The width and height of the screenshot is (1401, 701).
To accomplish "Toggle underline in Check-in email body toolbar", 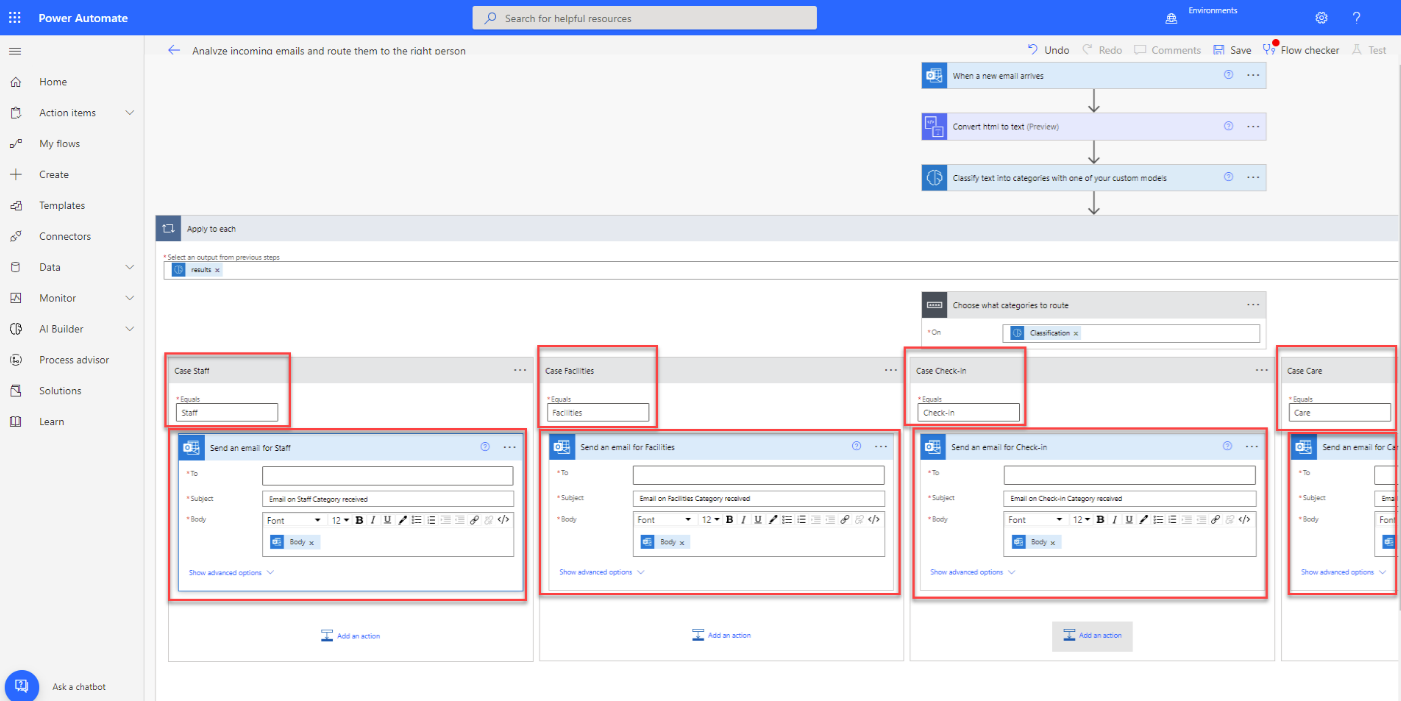I will [x=1128, y=519].
